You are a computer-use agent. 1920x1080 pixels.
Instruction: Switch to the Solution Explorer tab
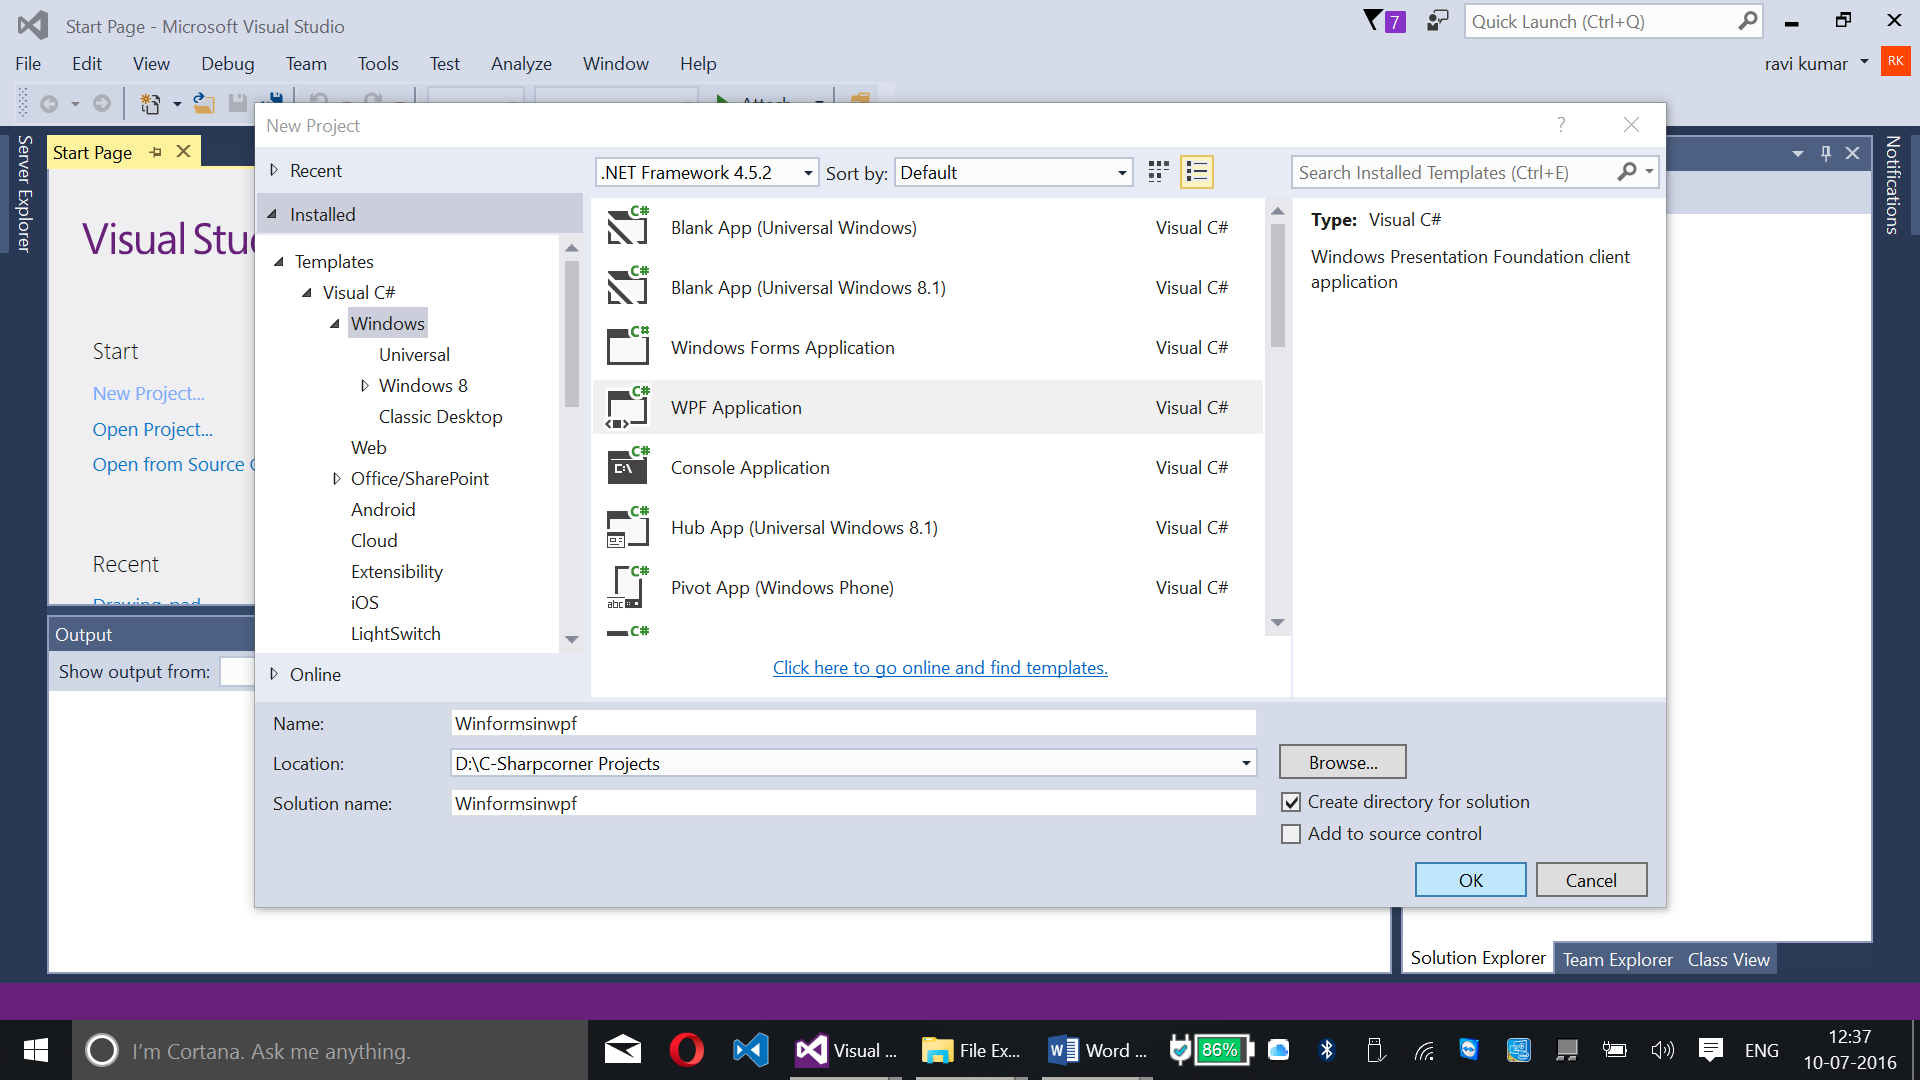click(1477, 958)
